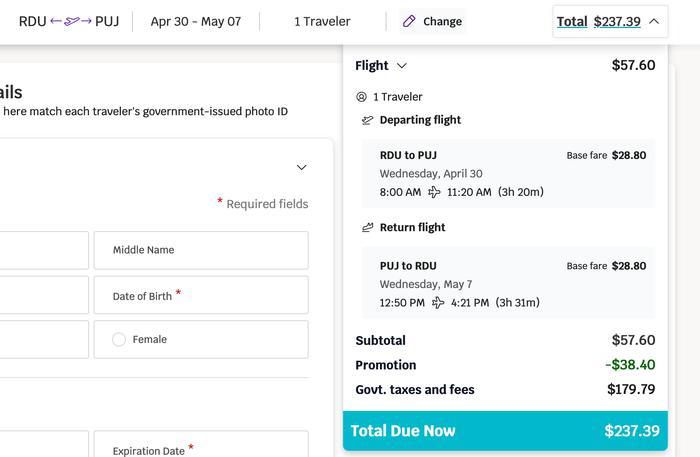Click plane icon between 8:00 AM and 11:20 AM
The height and width of the screenshot is (457, 700).
(434, 192)
